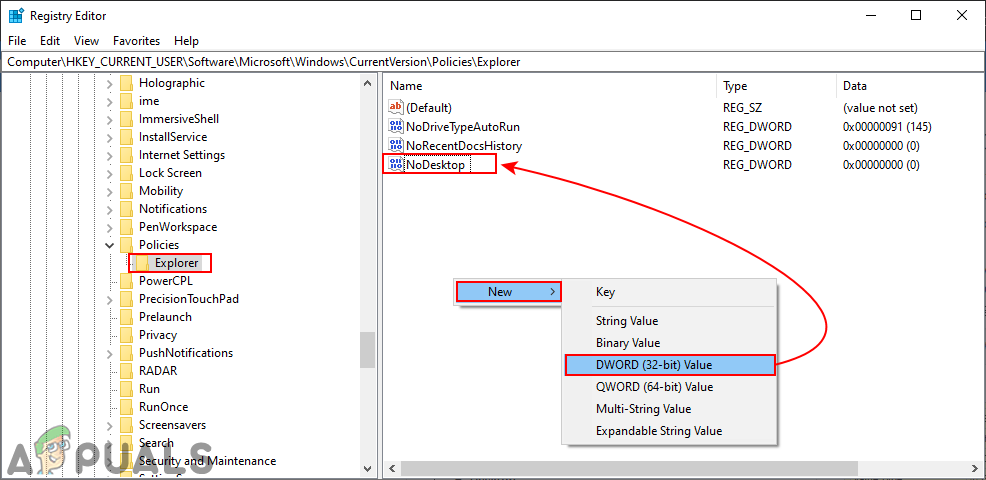
Task: Click the ime folder icon
Action: (127, 101)
